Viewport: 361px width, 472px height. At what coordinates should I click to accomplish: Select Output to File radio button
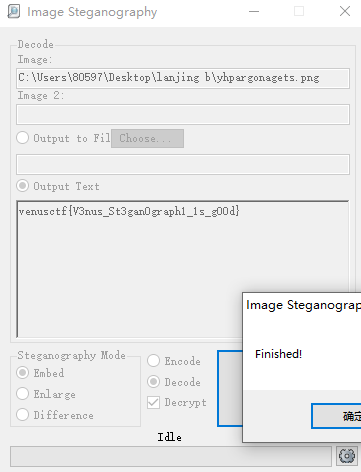(x=23, y=138)
